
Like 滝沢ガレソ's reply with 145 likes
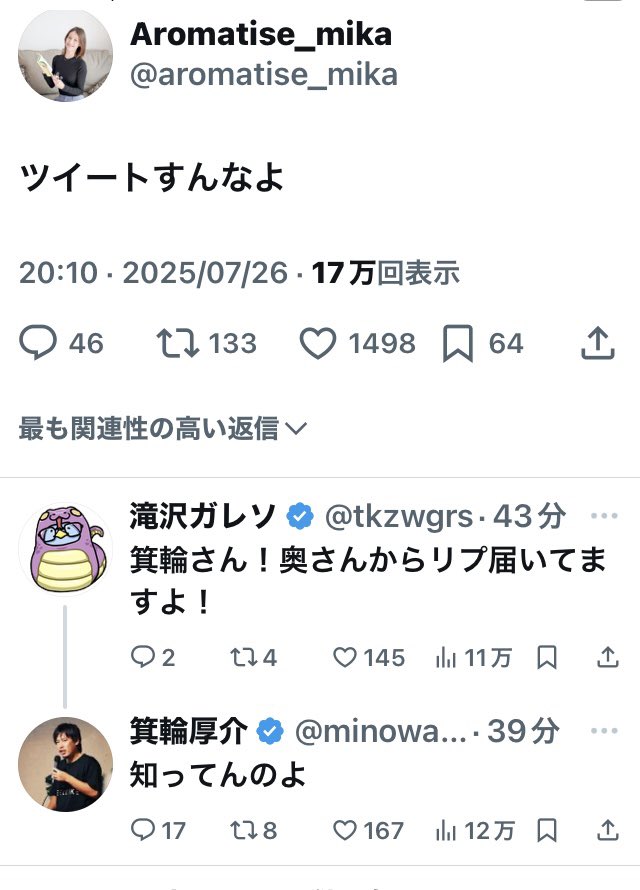(345, 657)
